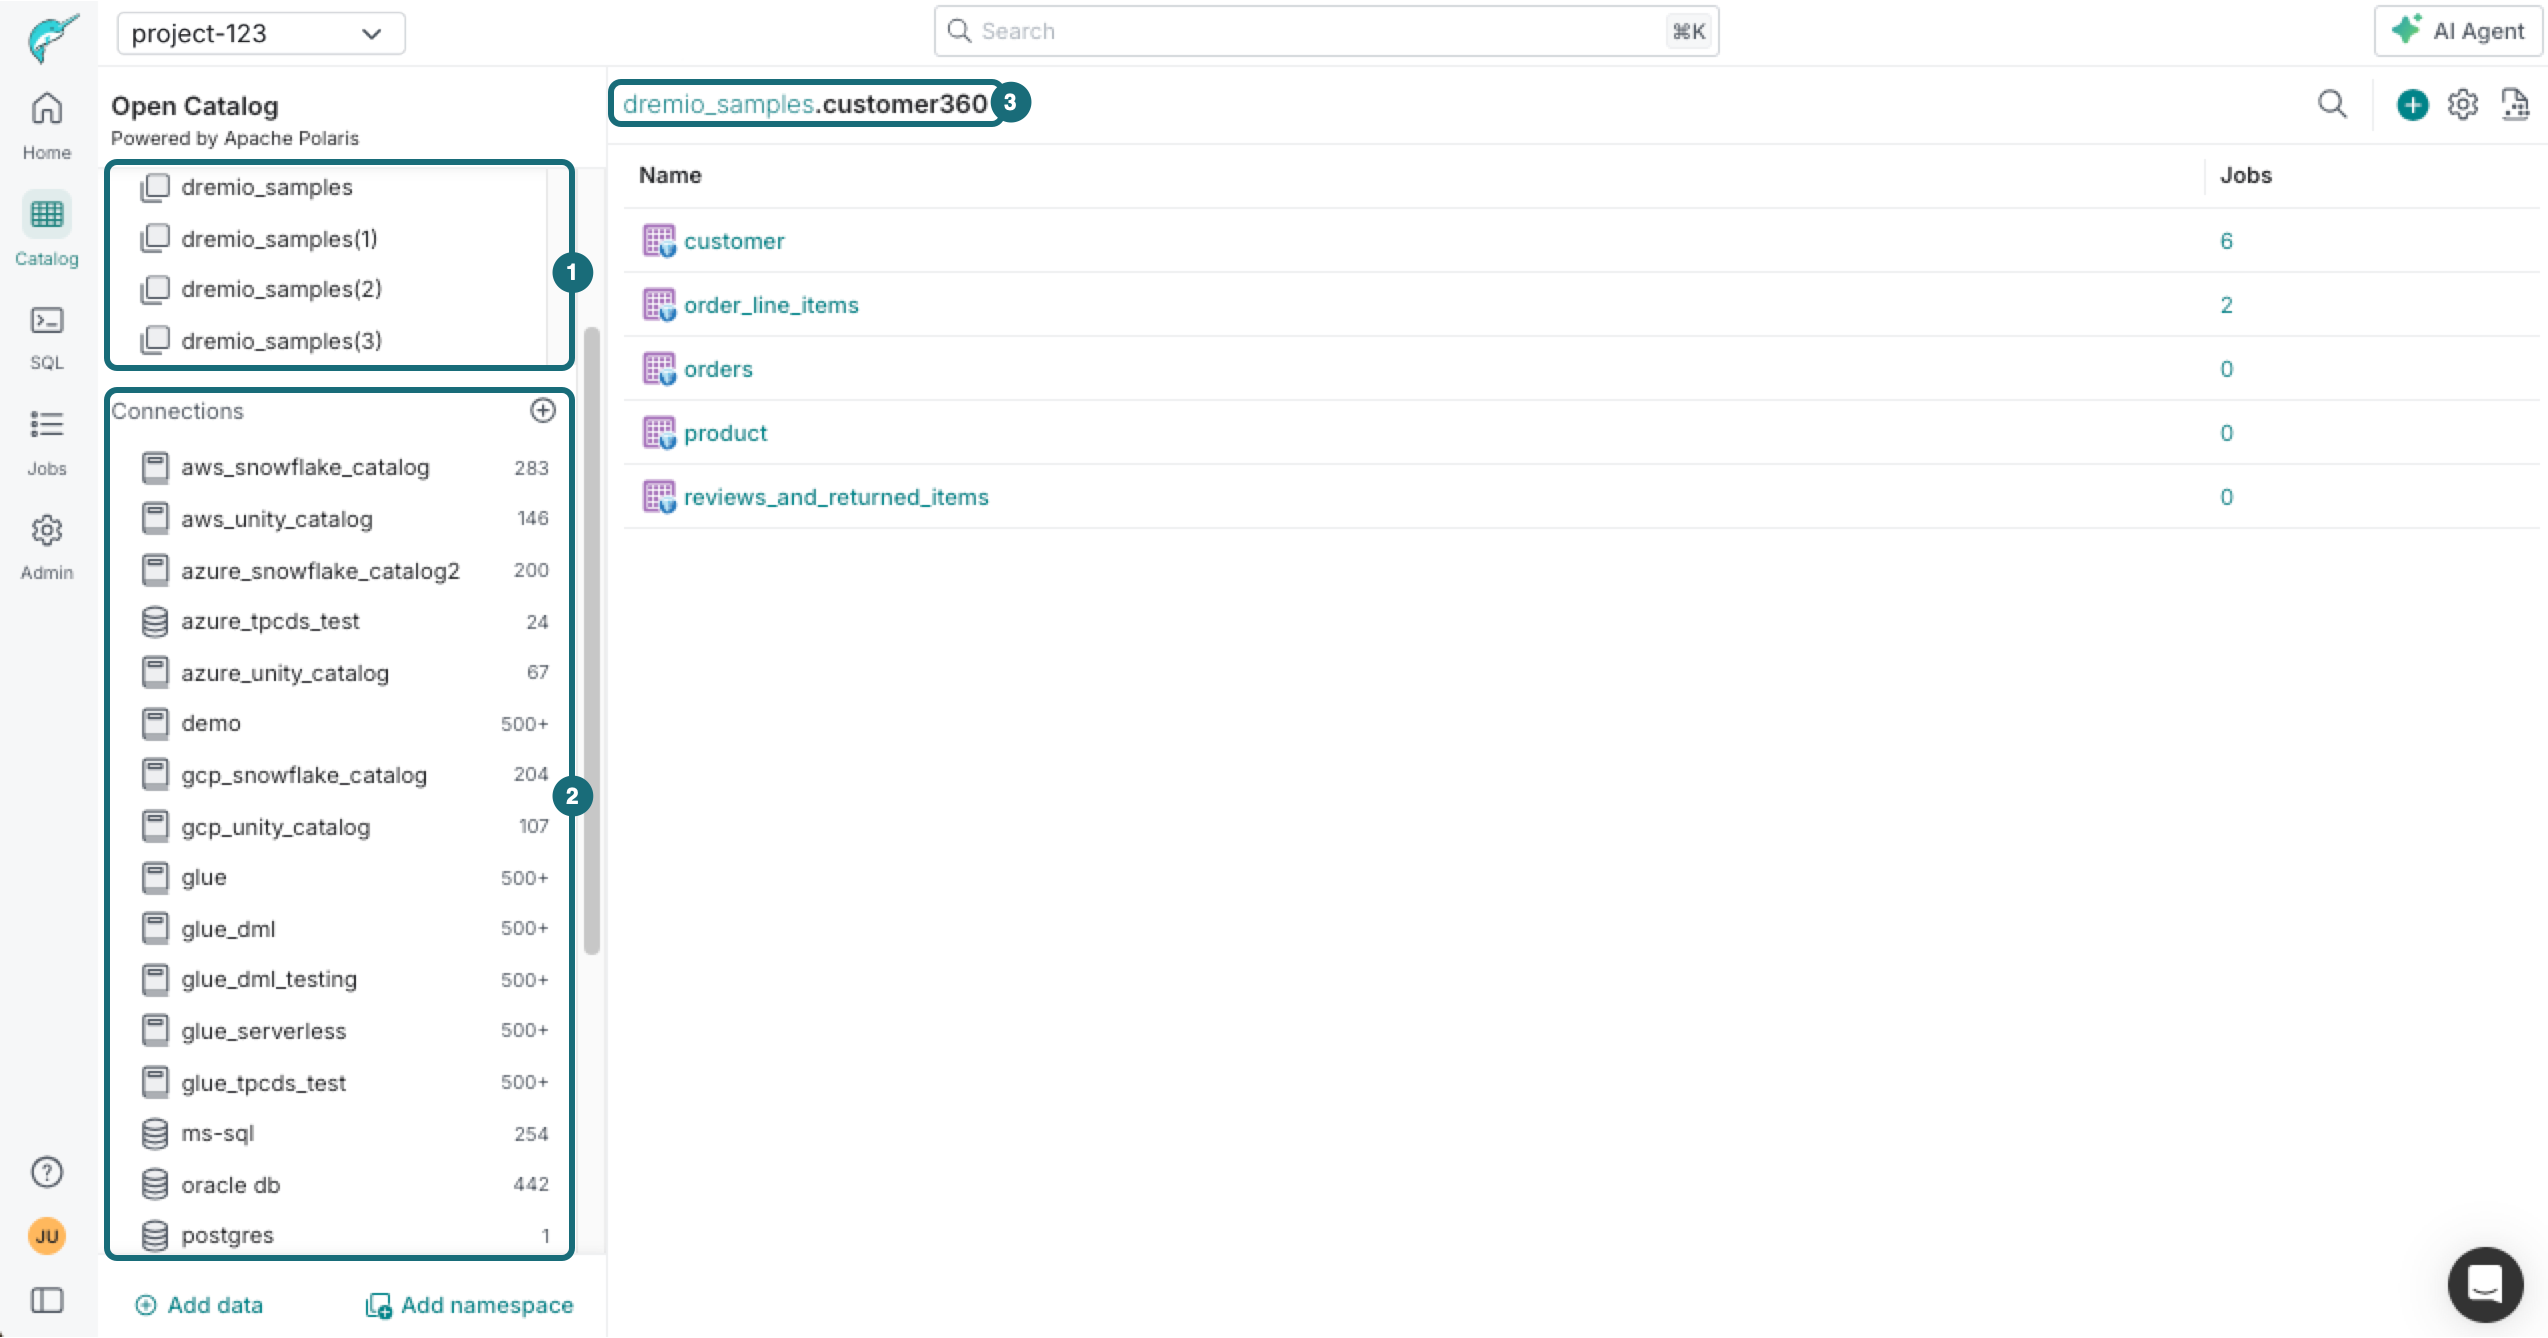
Task: Click the Add namespace button
Action: [x=467, y=1305]
